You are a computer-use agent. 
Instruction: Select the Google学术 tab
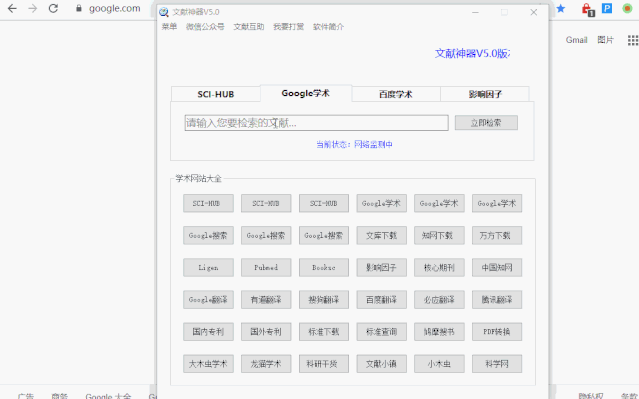(x=306, y=93)
